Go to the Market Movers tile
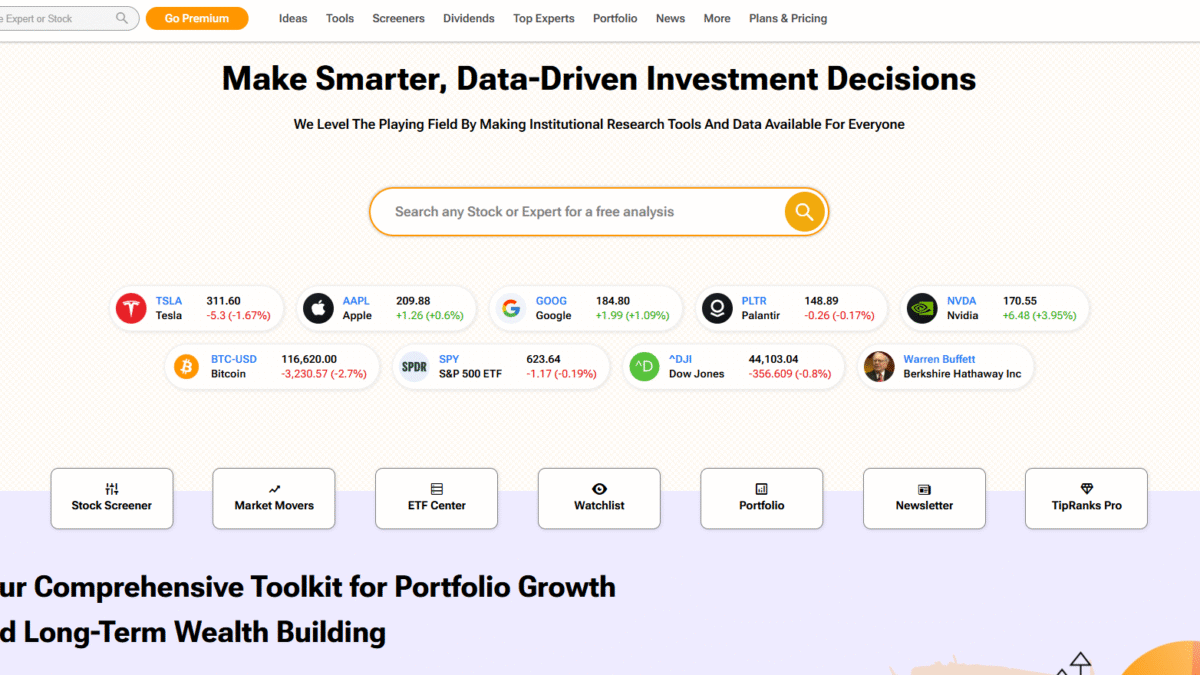 point(274,498)
